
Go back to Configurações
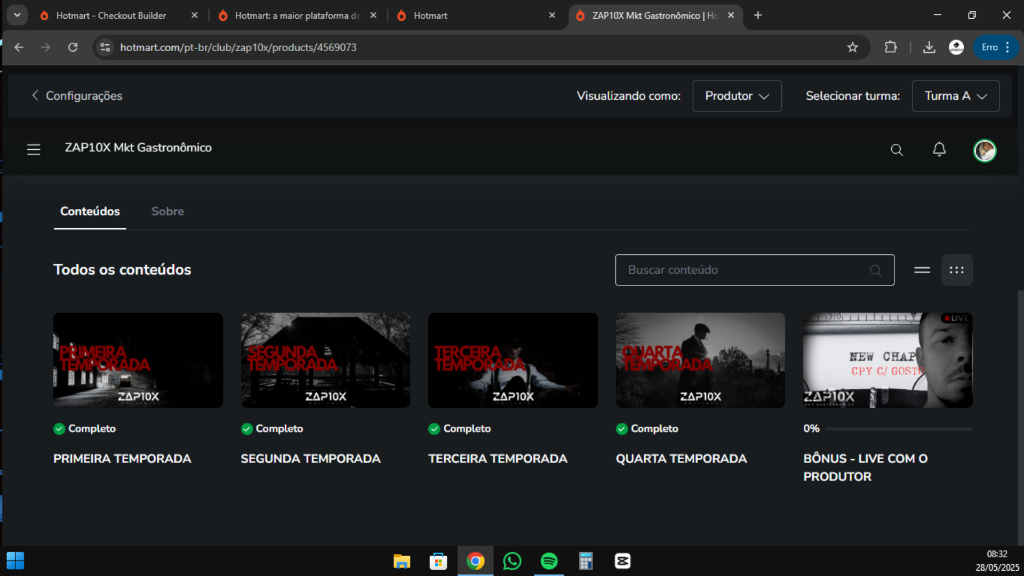click(77, 96)
